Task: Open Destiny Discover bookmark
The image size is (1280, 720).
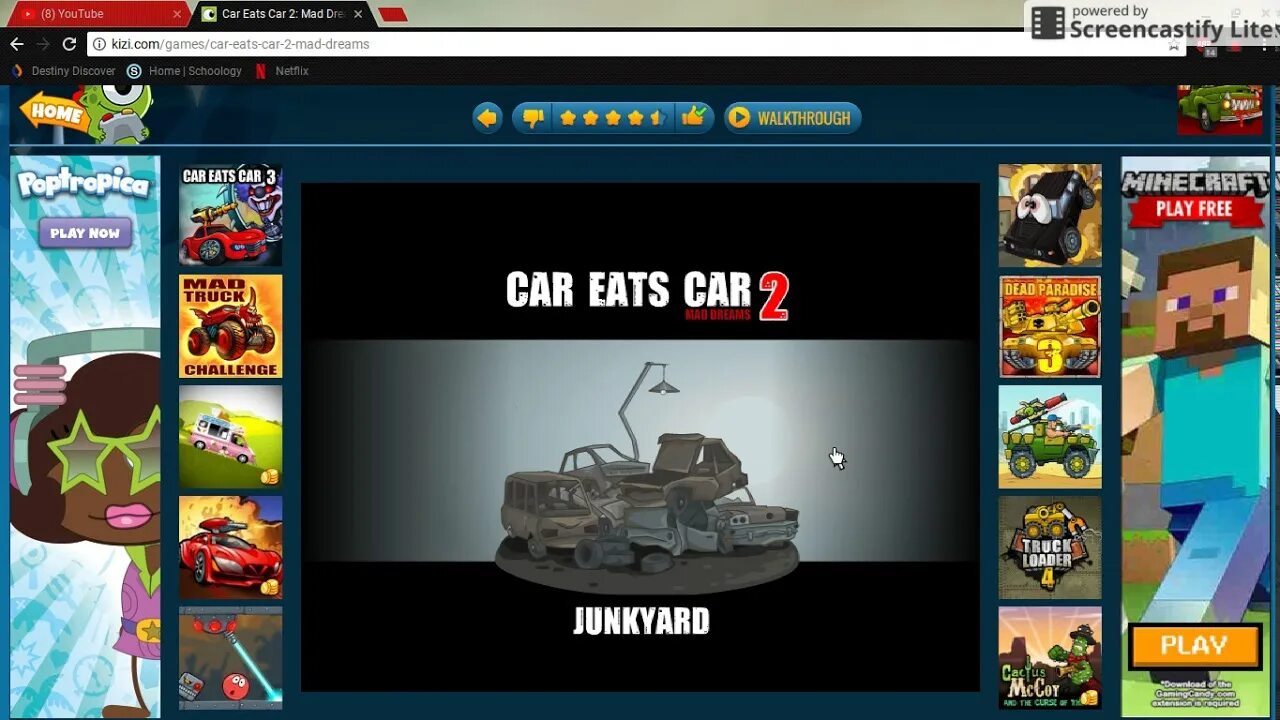Action: coord(63,71)
